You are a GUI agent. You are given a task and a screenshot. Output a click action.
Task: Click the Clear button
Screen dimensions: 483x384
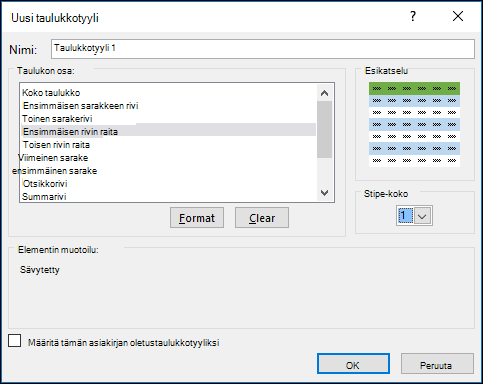262,218
